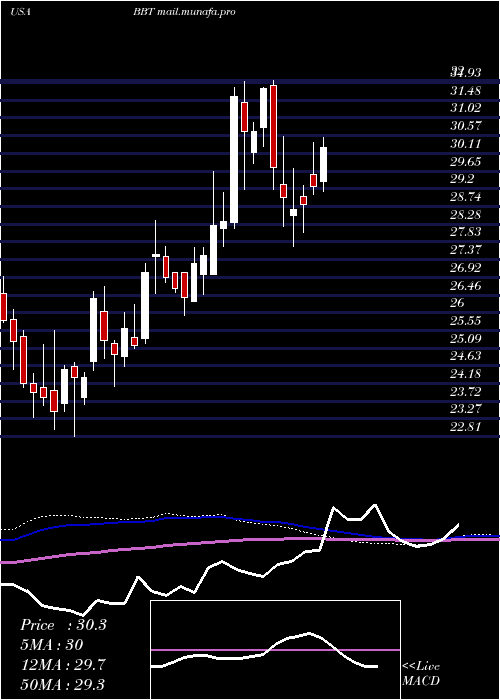This screenshot has height=700, width=500.
Task: Click the peak of the thick white indicator line
Action: pos(375,505)
